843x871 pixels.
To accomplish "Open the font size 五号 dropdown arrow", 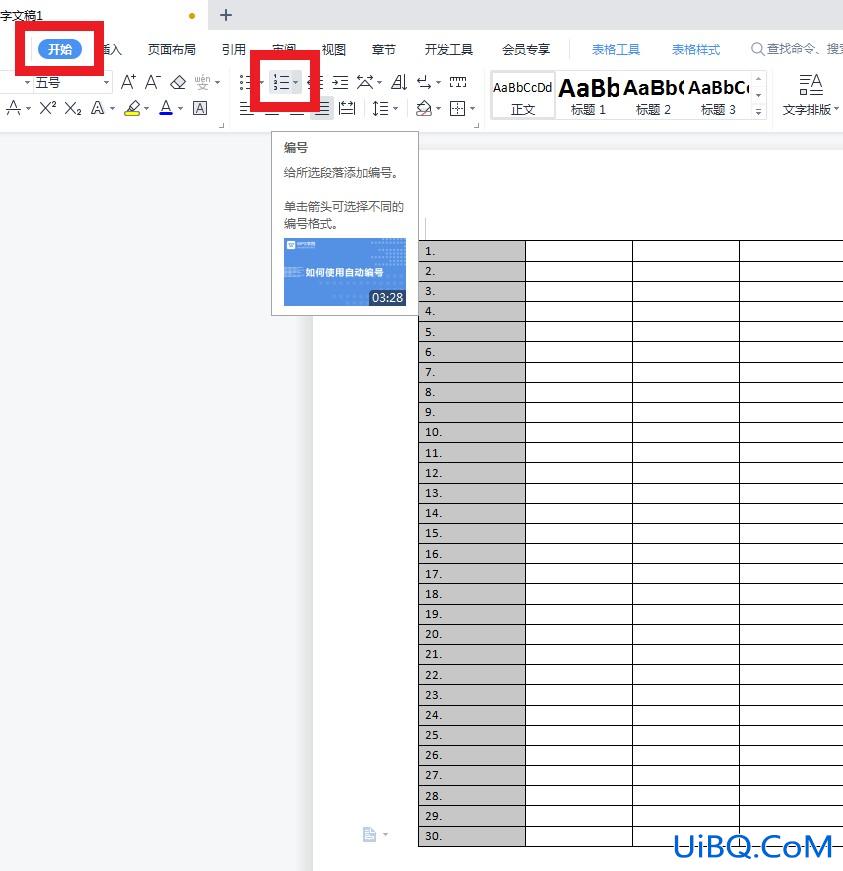I will 106,83.
